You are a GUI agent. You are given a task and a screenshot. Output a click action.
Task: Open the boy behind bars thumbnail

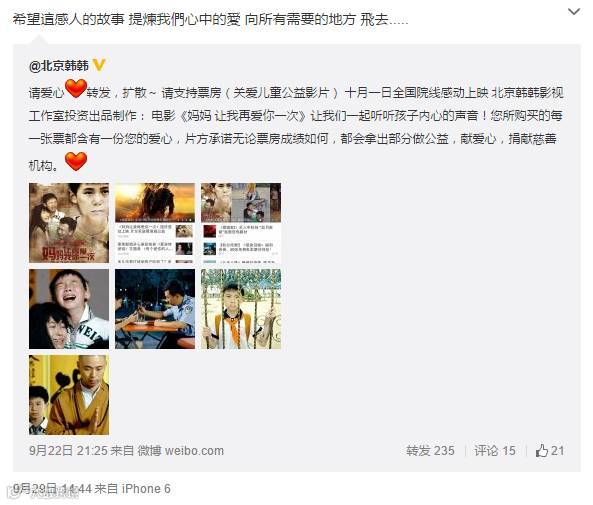point(241,309)
